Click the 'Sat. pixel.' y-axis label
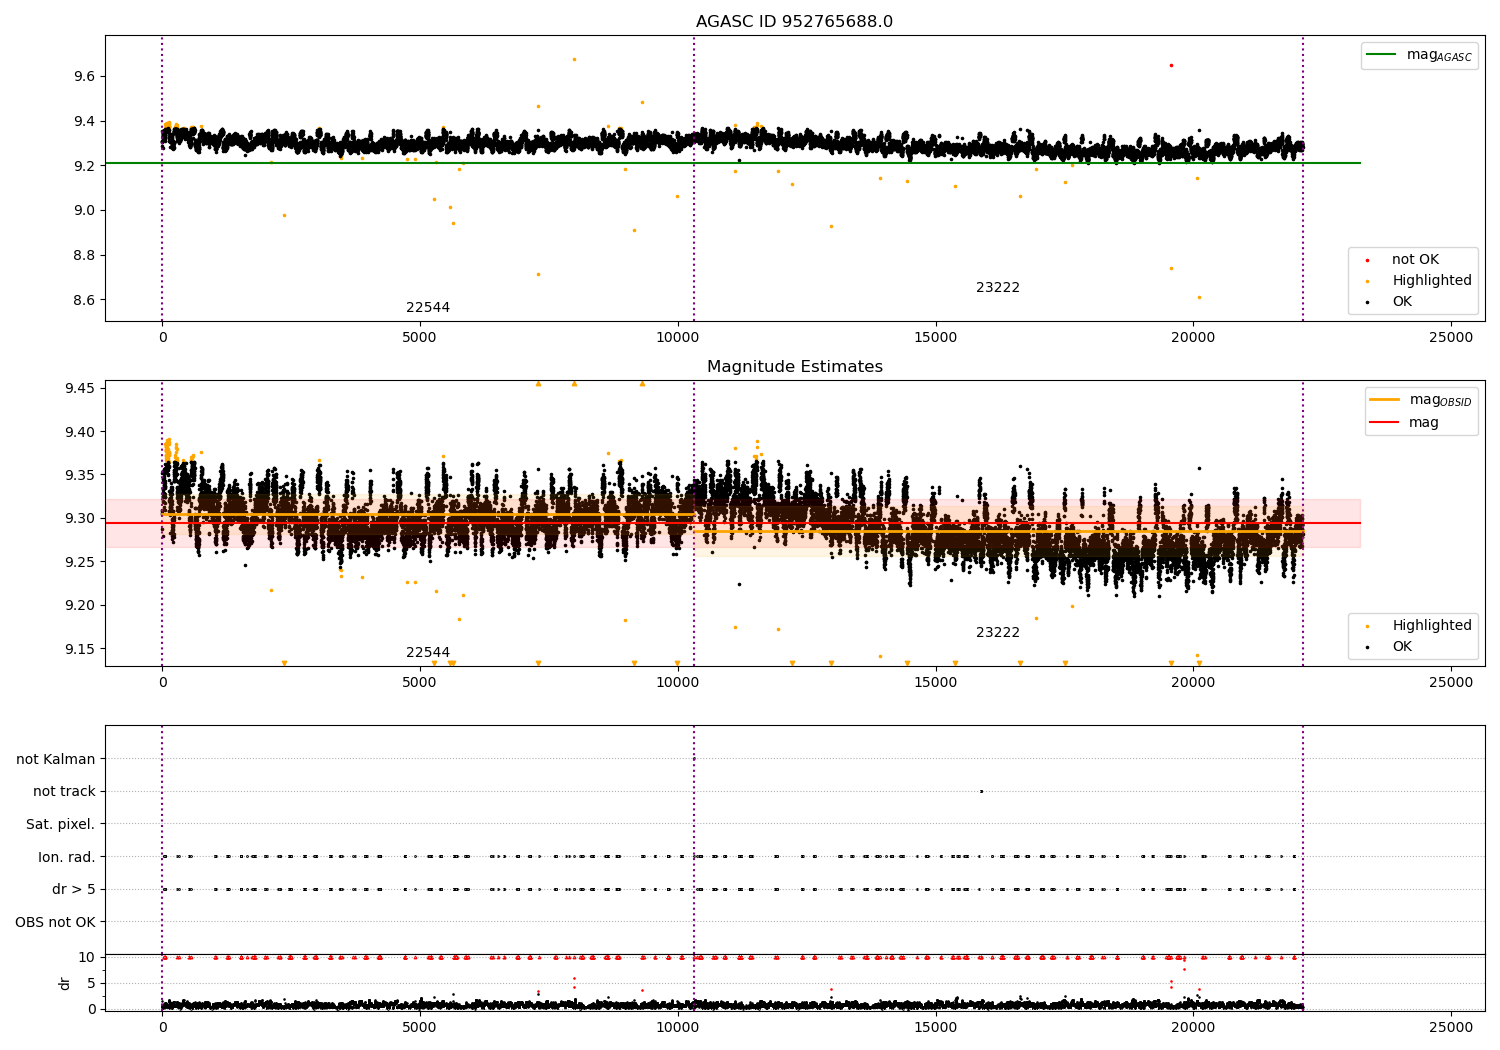 point(61,825)
